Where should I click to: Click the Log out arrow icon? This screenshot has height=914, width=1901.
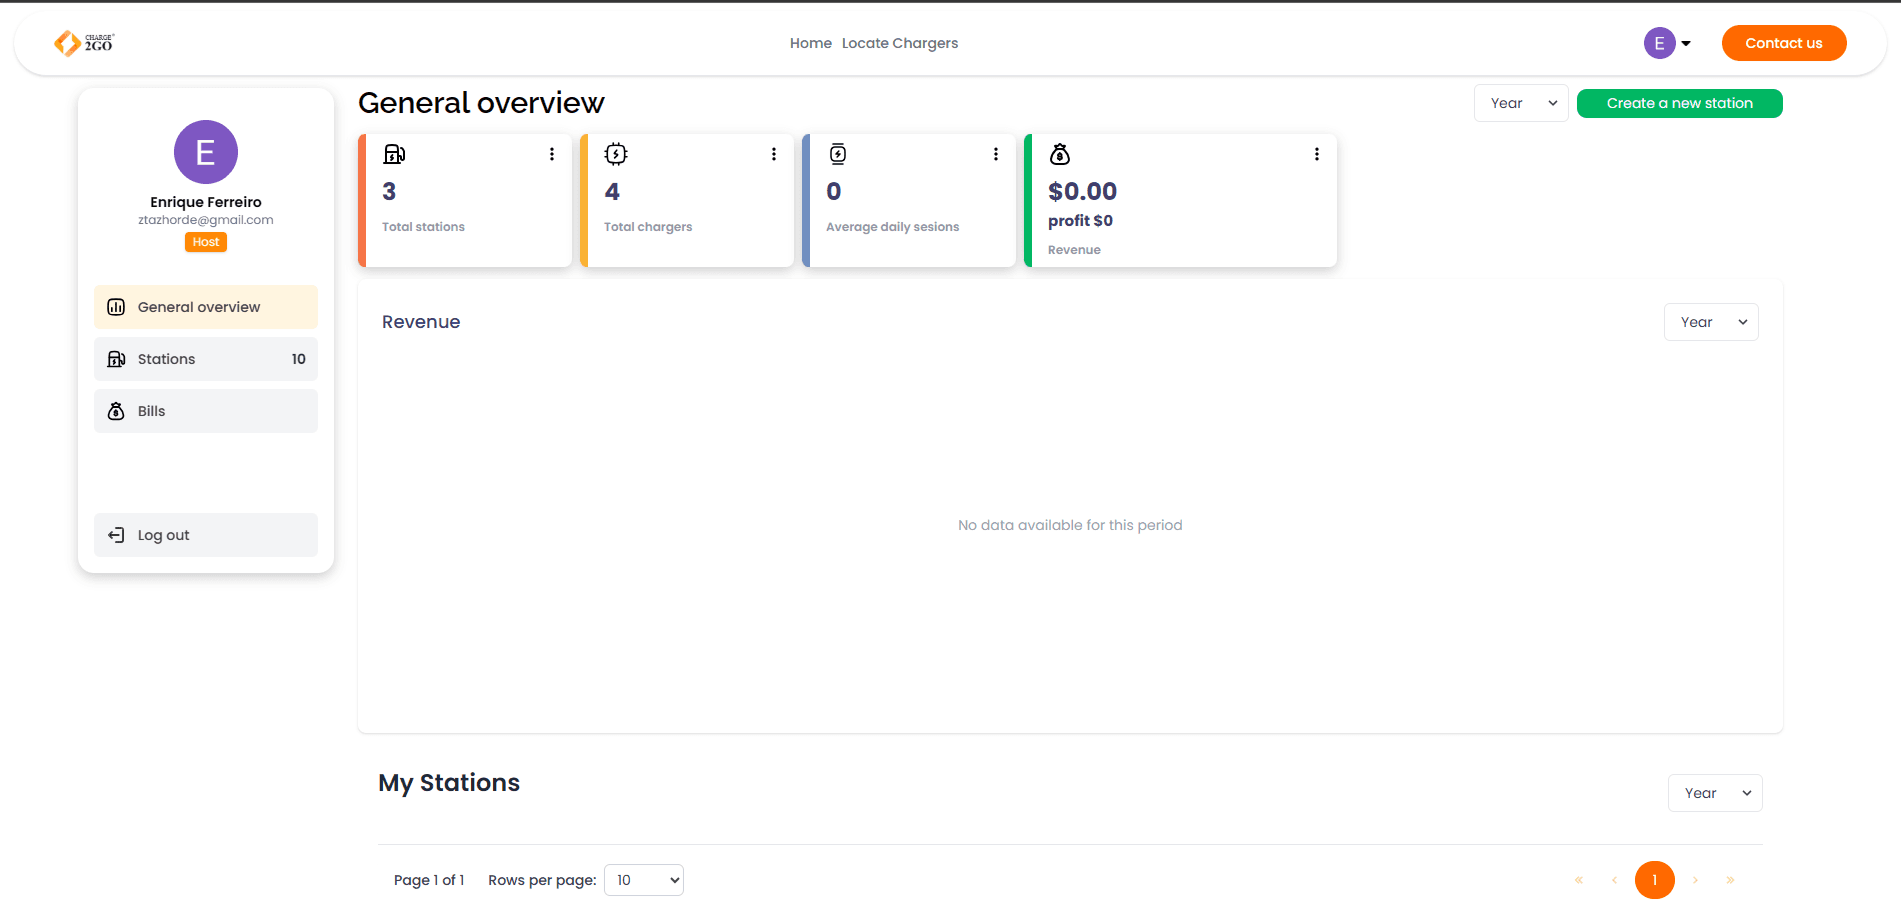click(116, 535)
